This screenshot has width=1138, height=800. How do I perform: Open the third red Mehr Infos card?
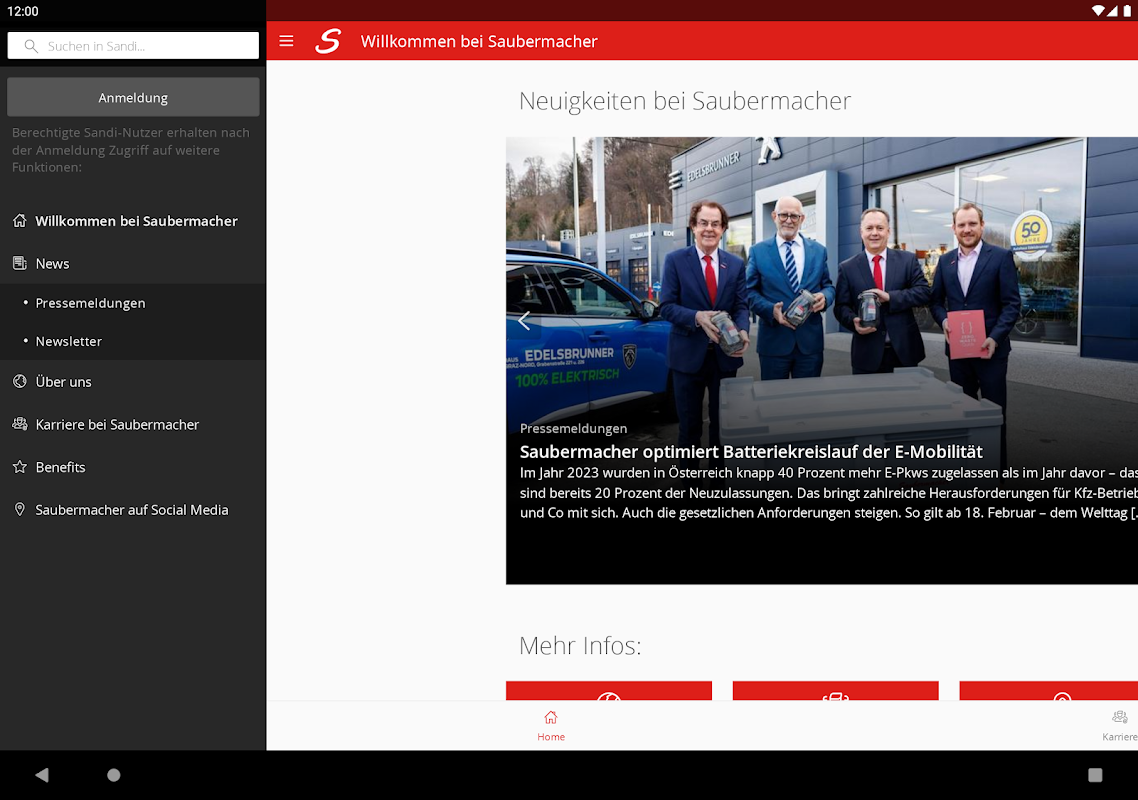tap(1049, 690)
